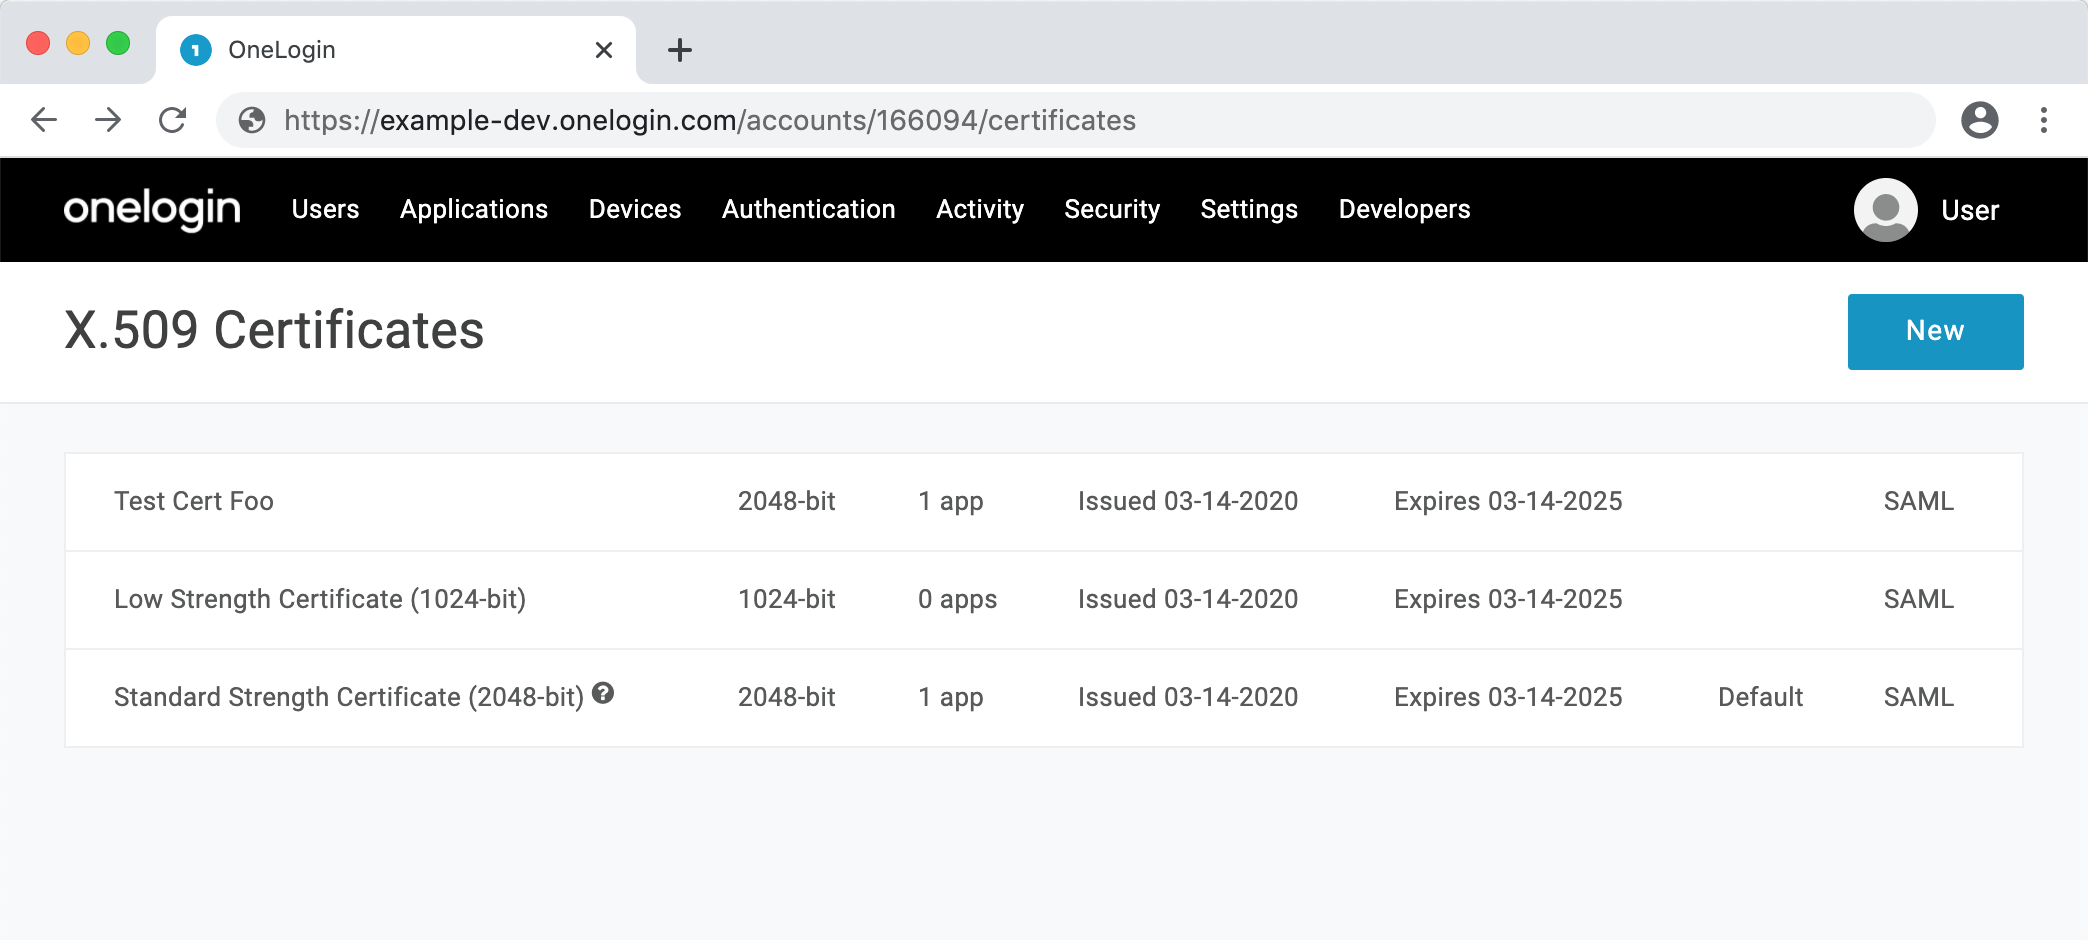2088x940 pixels.
Task: Click 1 app in the Standard Strength row
Action: [951, 698]
